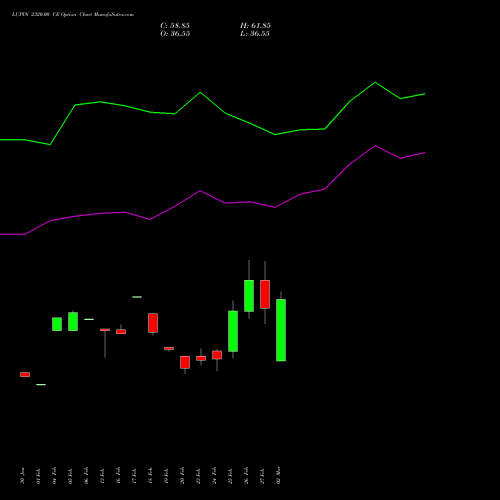
Task: Click the green candle for 26 Feb
Action: (x=249, y=296)
